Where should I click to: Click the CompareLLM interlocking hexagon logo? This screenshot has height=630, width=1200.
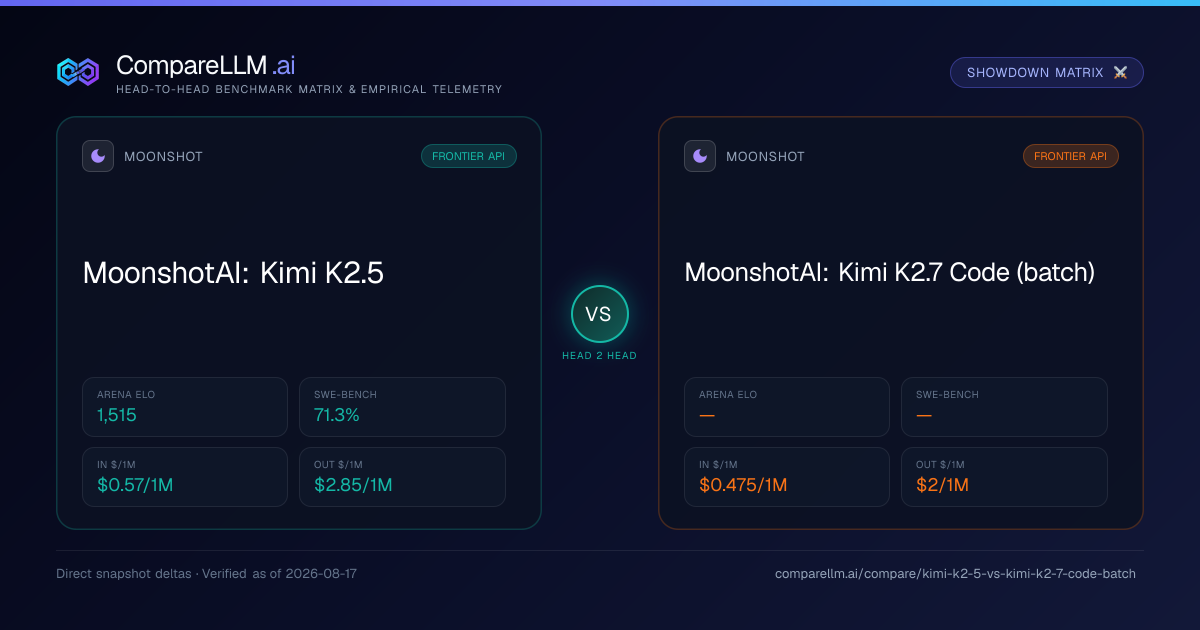tap(78, 72)
